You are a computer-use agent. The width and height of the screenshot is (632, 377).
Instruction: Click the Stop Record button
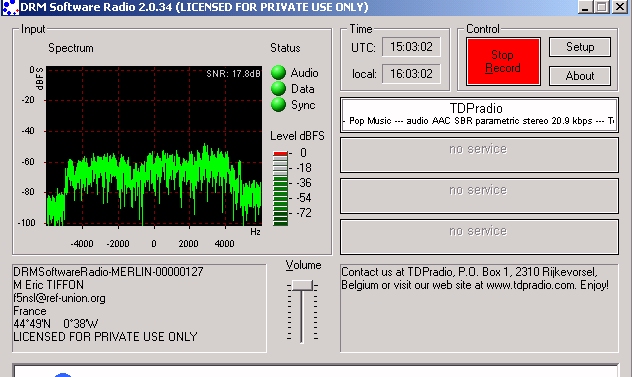503,61
